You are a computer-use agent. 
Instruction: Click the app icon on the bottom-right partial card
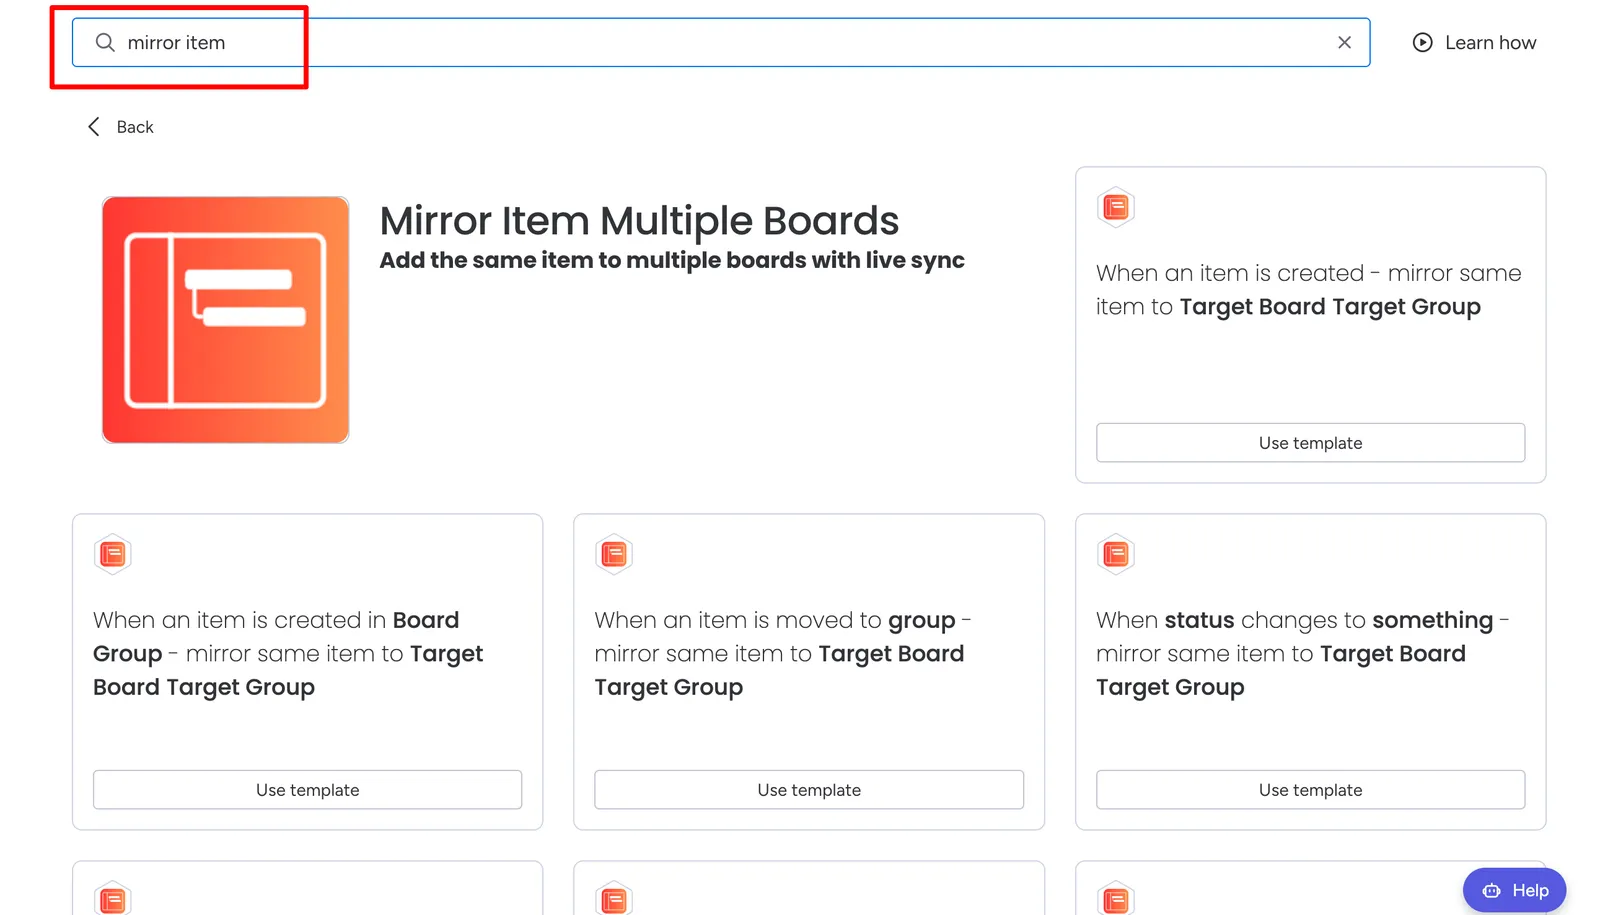pos(1115,898)
